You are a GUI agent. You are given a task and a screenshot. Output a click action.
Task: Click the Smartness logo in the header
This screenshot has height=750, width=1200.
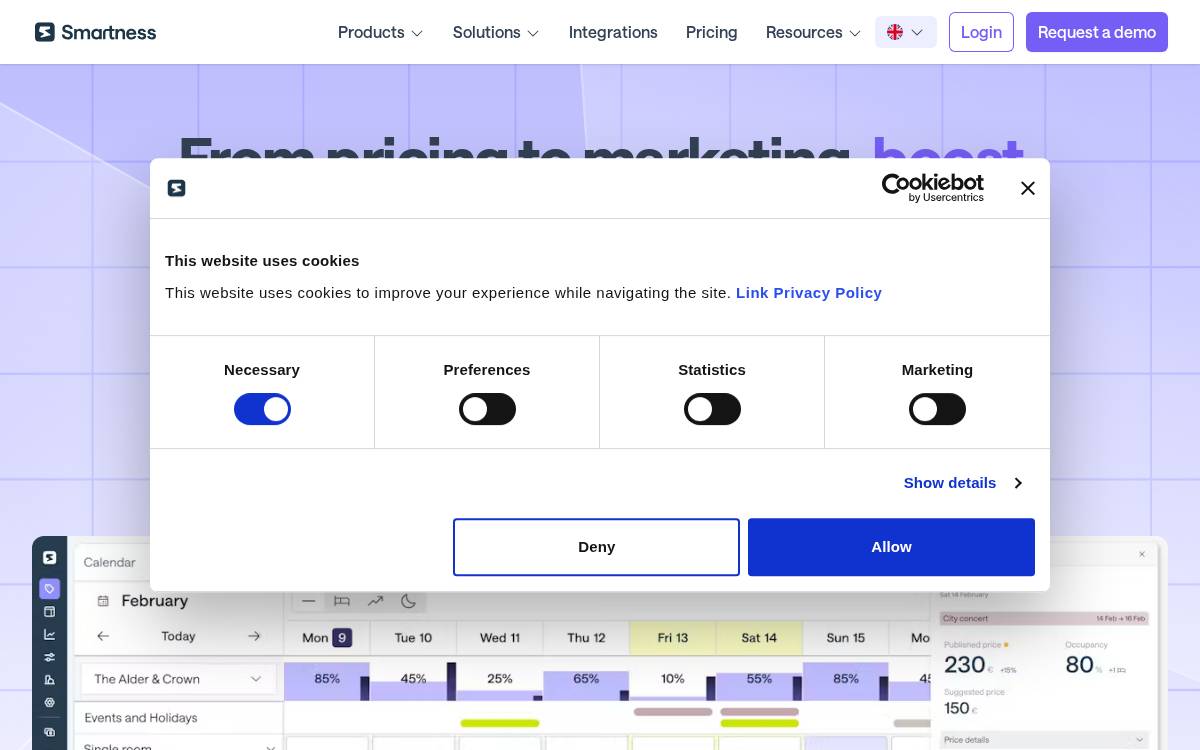pos(95,32)
